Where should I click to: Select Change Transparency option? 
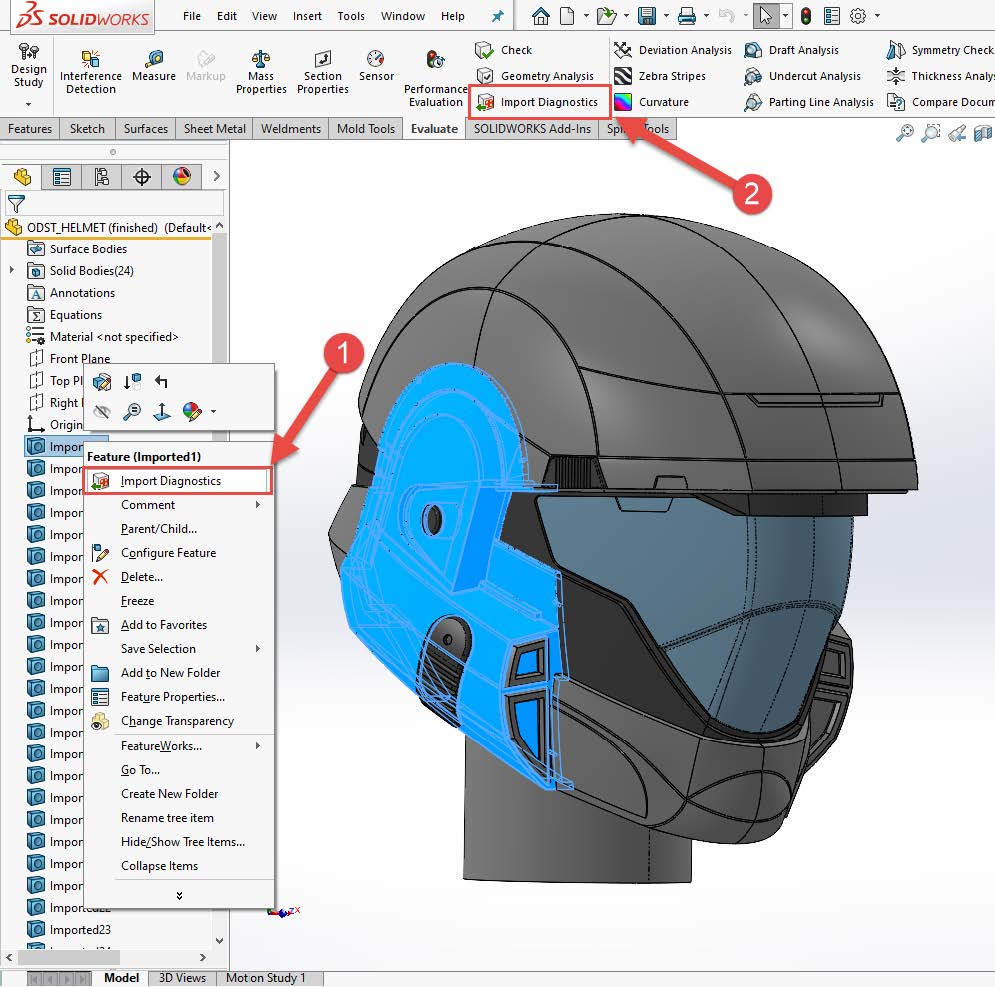click(x=178, y=721)
